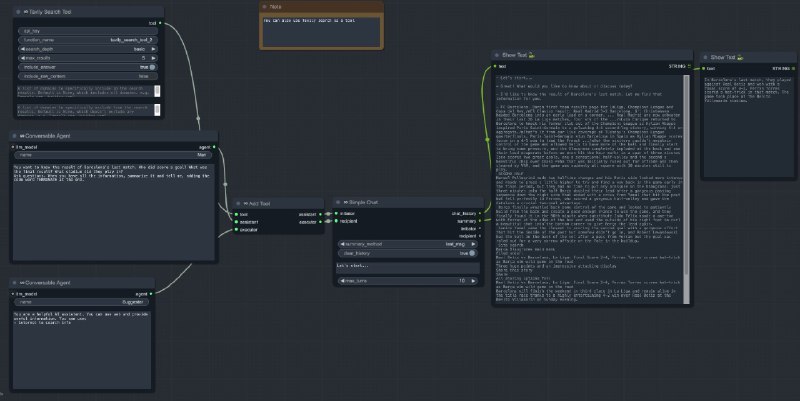Click llm_model input port on the Suggester agent node
Image resolution: width=800 pixels, height=401 pixels.
pyautogui.click(x=13, y=294)
